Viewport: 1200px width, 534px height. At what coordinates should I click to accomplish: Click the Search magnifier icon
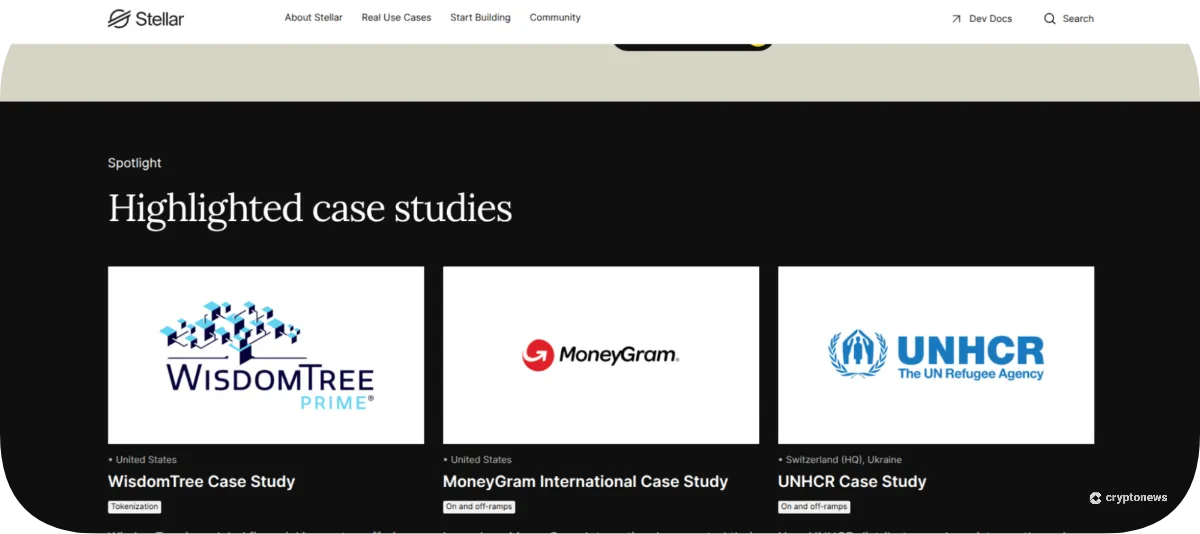tap(1050, 19)
